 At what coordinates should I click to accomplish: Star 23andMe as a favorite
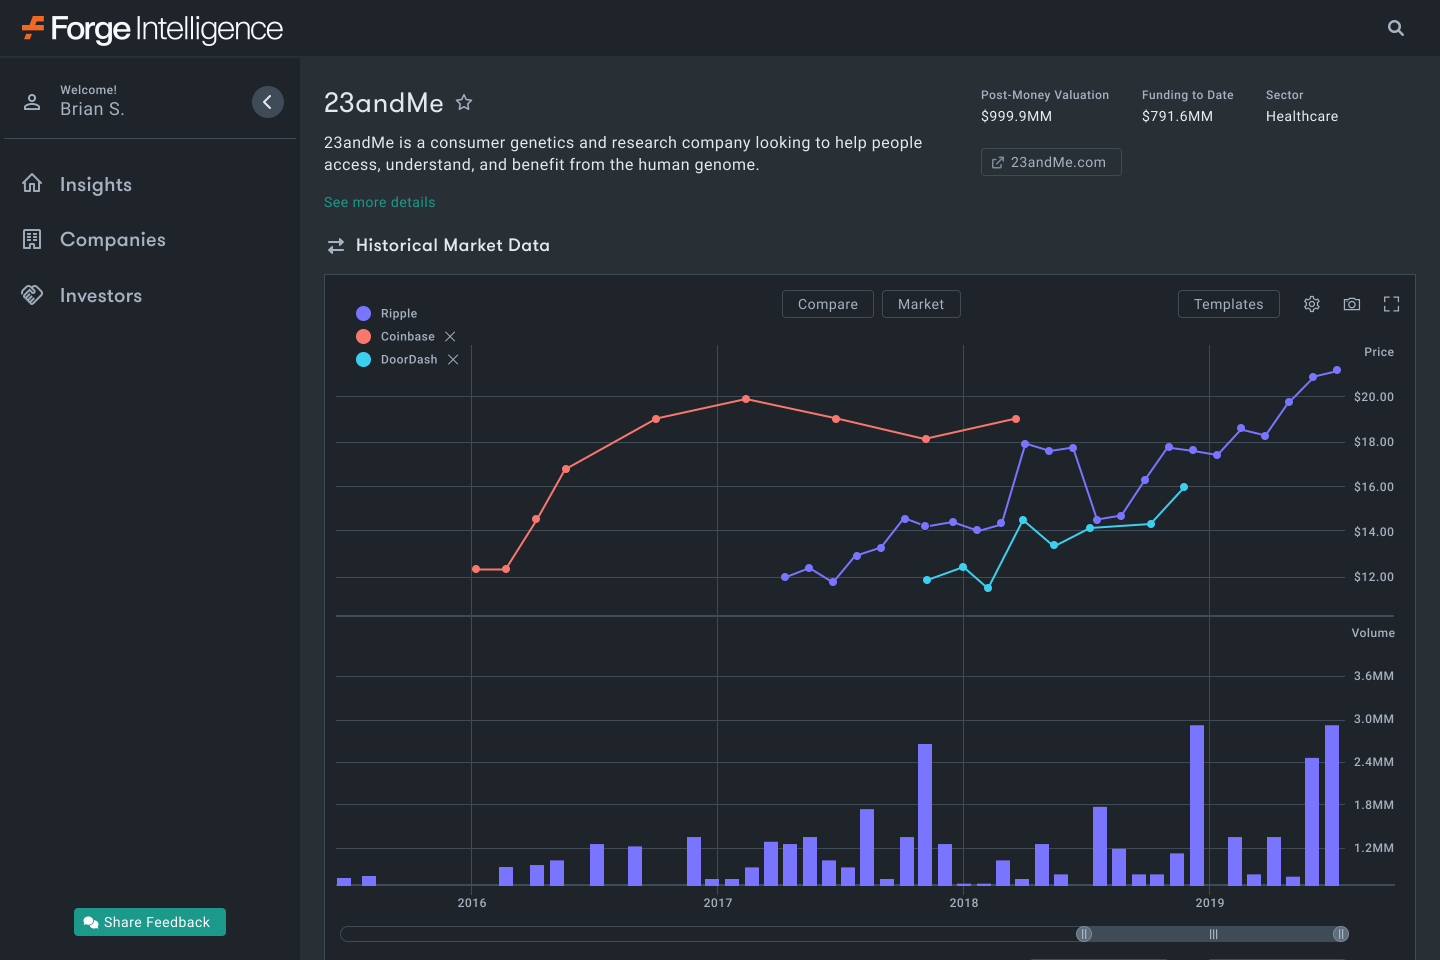click(464, 102)
